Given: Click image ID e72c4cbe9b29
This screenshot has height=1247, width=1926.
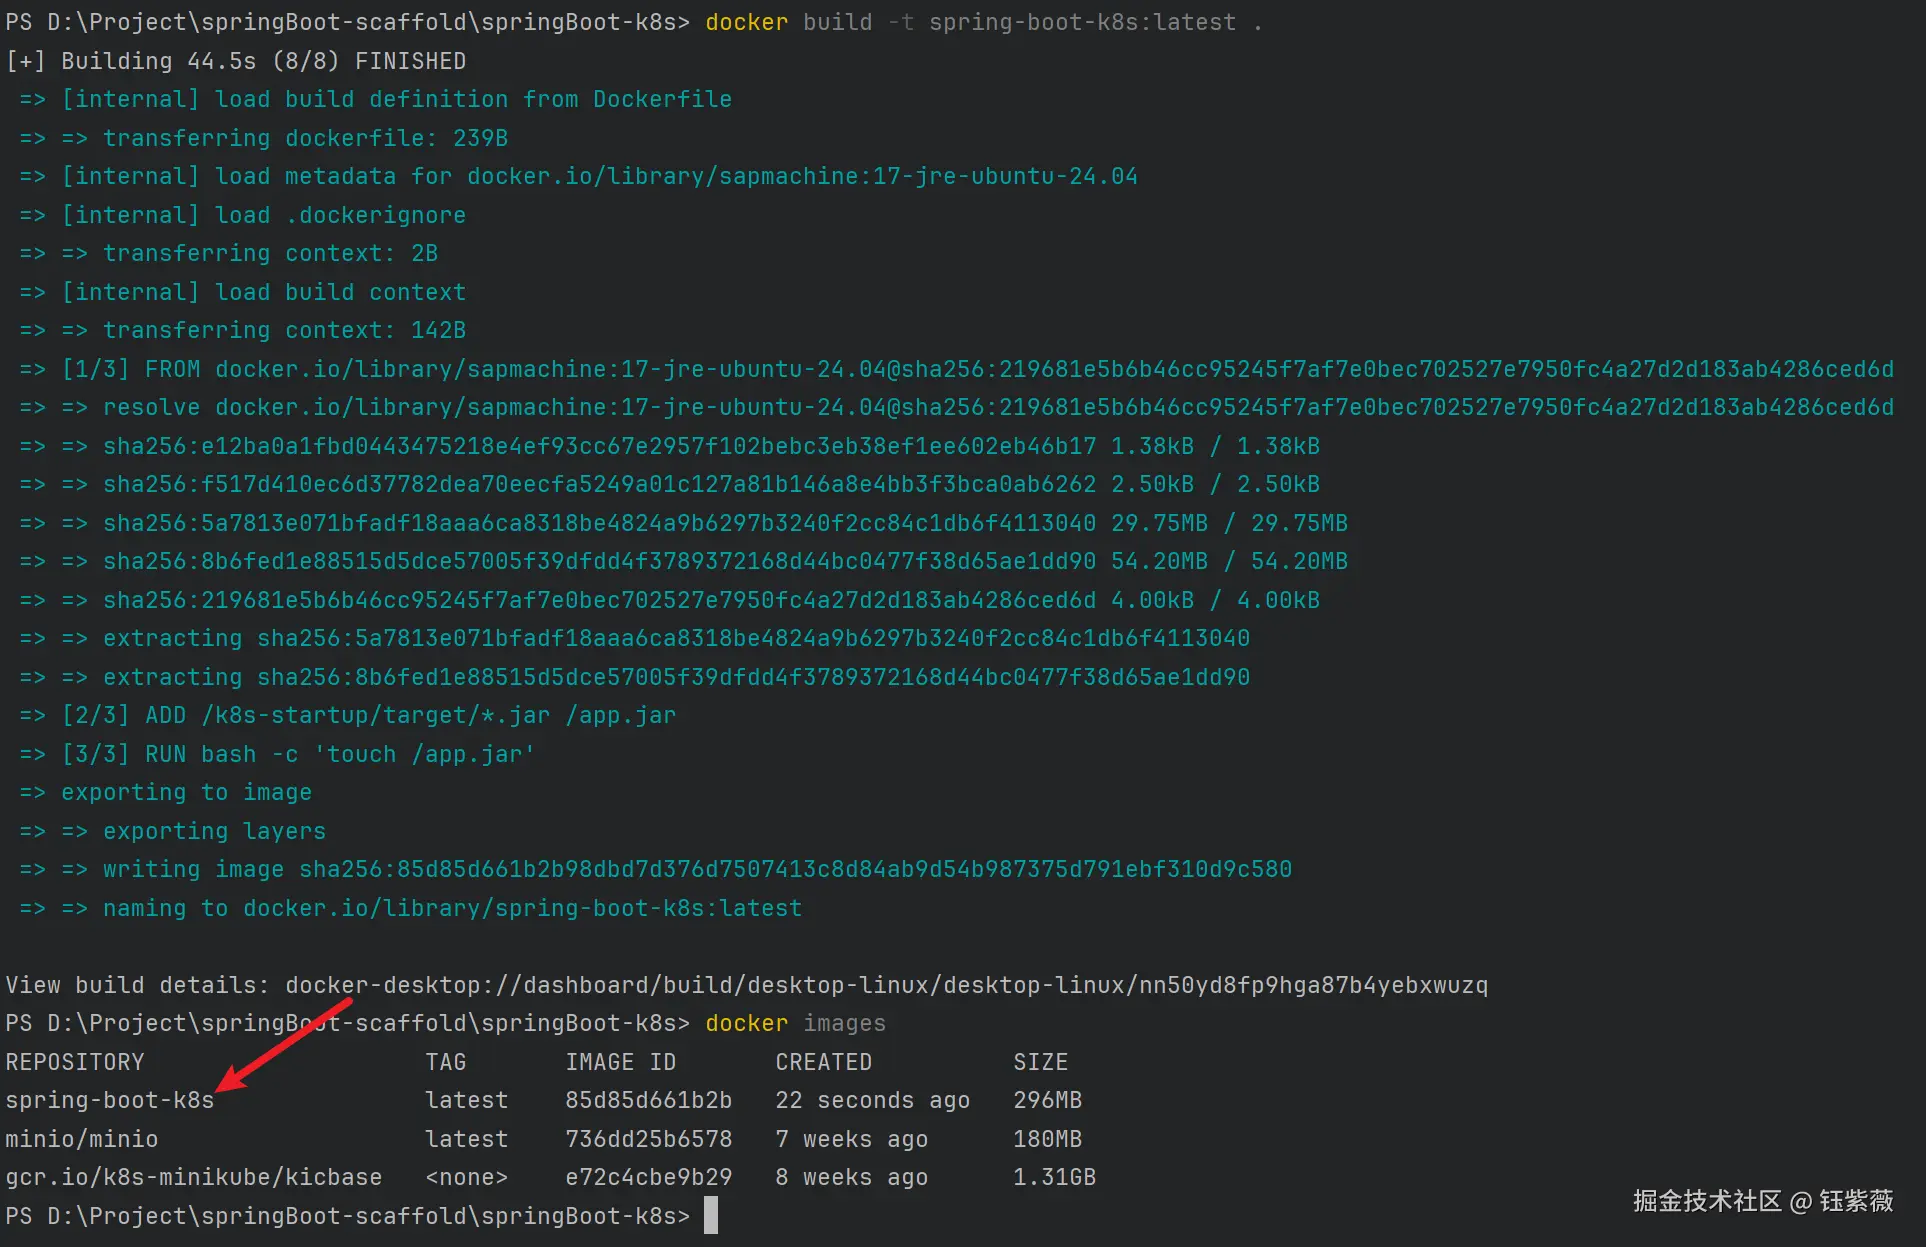Looking at the screenshot, I should [648, 1177].
